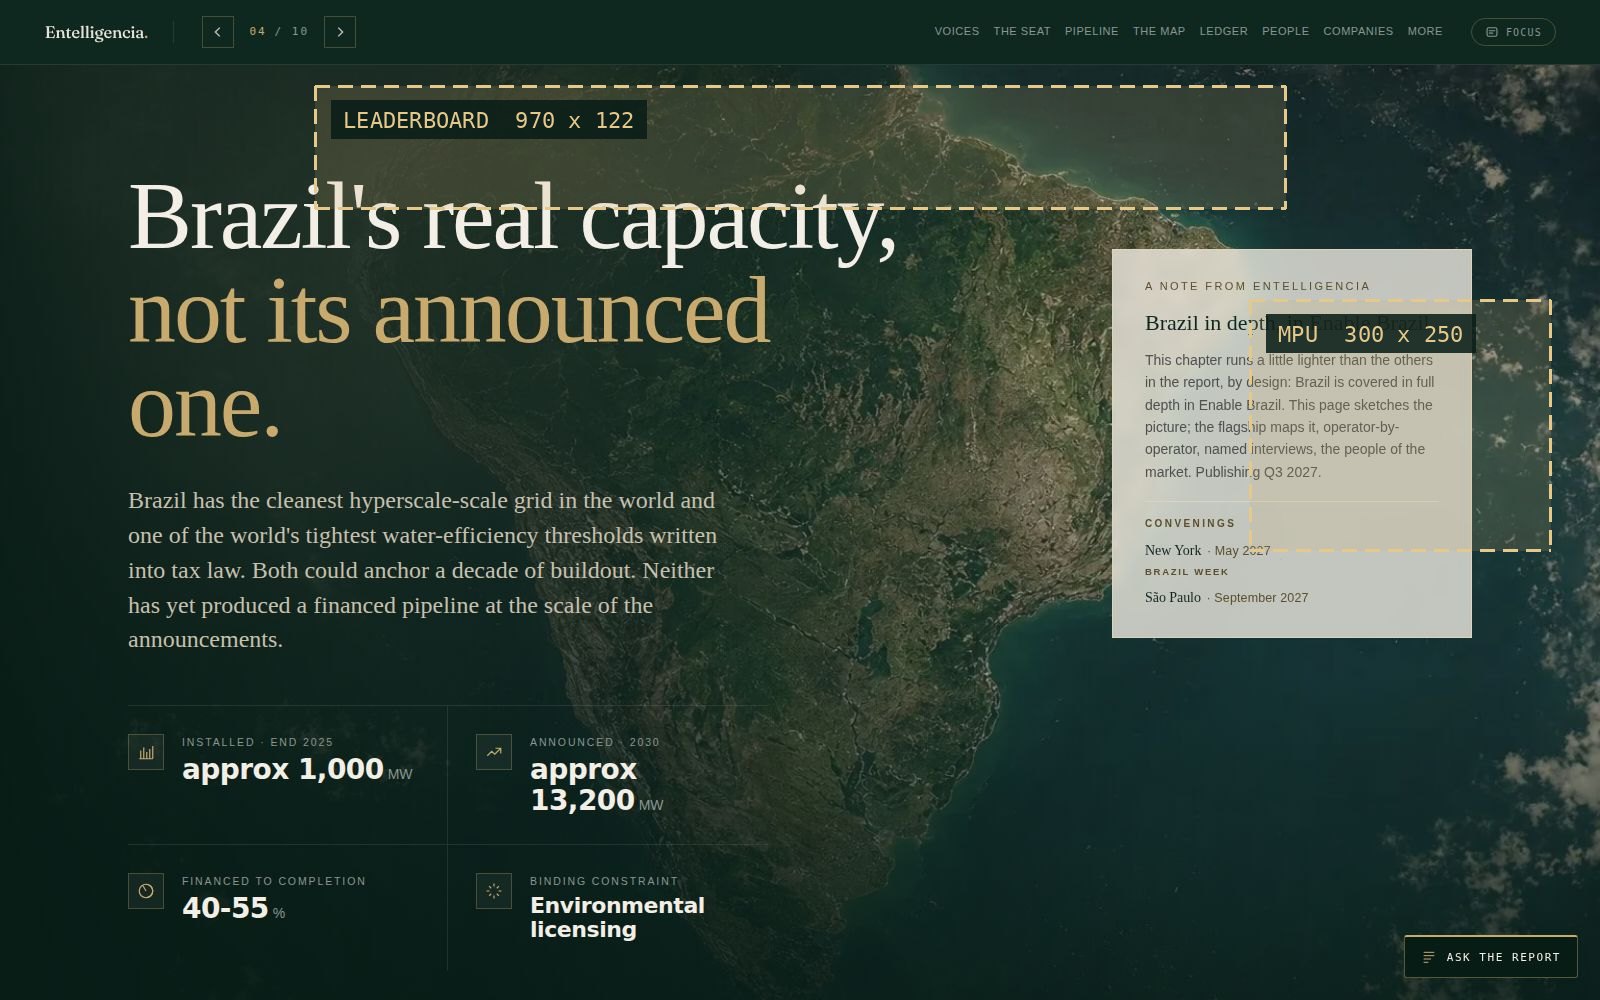This screenshot has width=1600, height=1000.
Task: Click the Entelligencia logo
Action: [96, 33]
